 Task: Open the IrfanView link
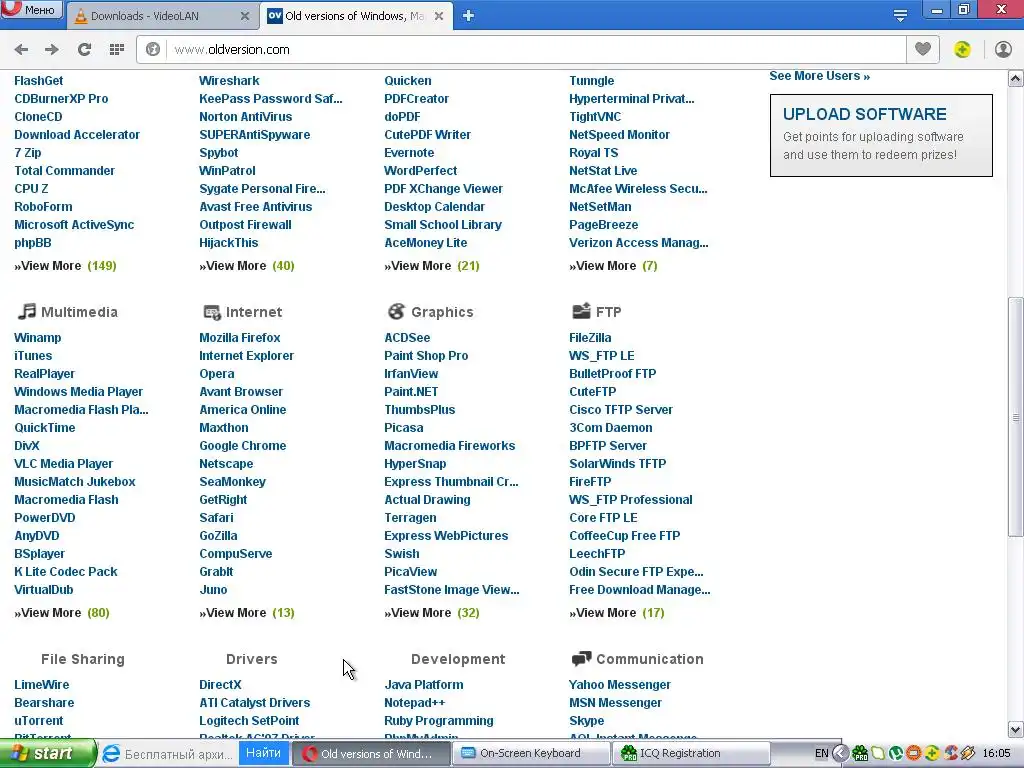click(411, 374)
